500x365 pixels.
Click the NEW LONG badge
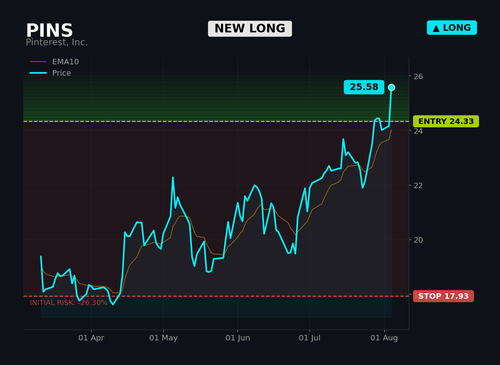pos(250,29)
